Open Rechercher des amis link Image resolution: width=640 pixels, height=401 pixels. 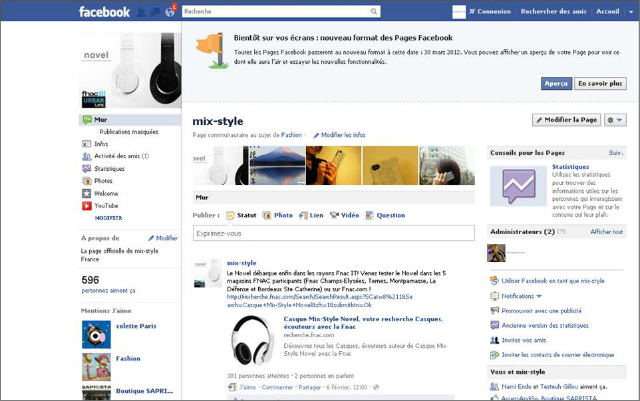553,12
